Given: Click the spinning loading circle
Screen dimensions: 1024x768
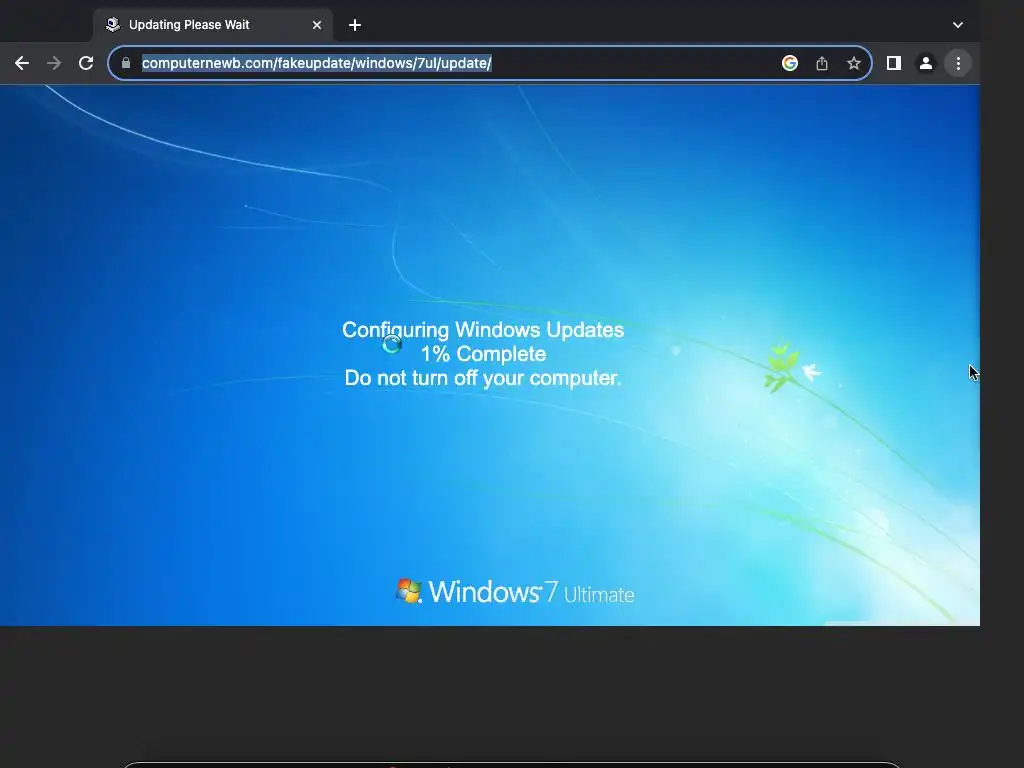Looking at the screenshot, I should click(391, 344).
